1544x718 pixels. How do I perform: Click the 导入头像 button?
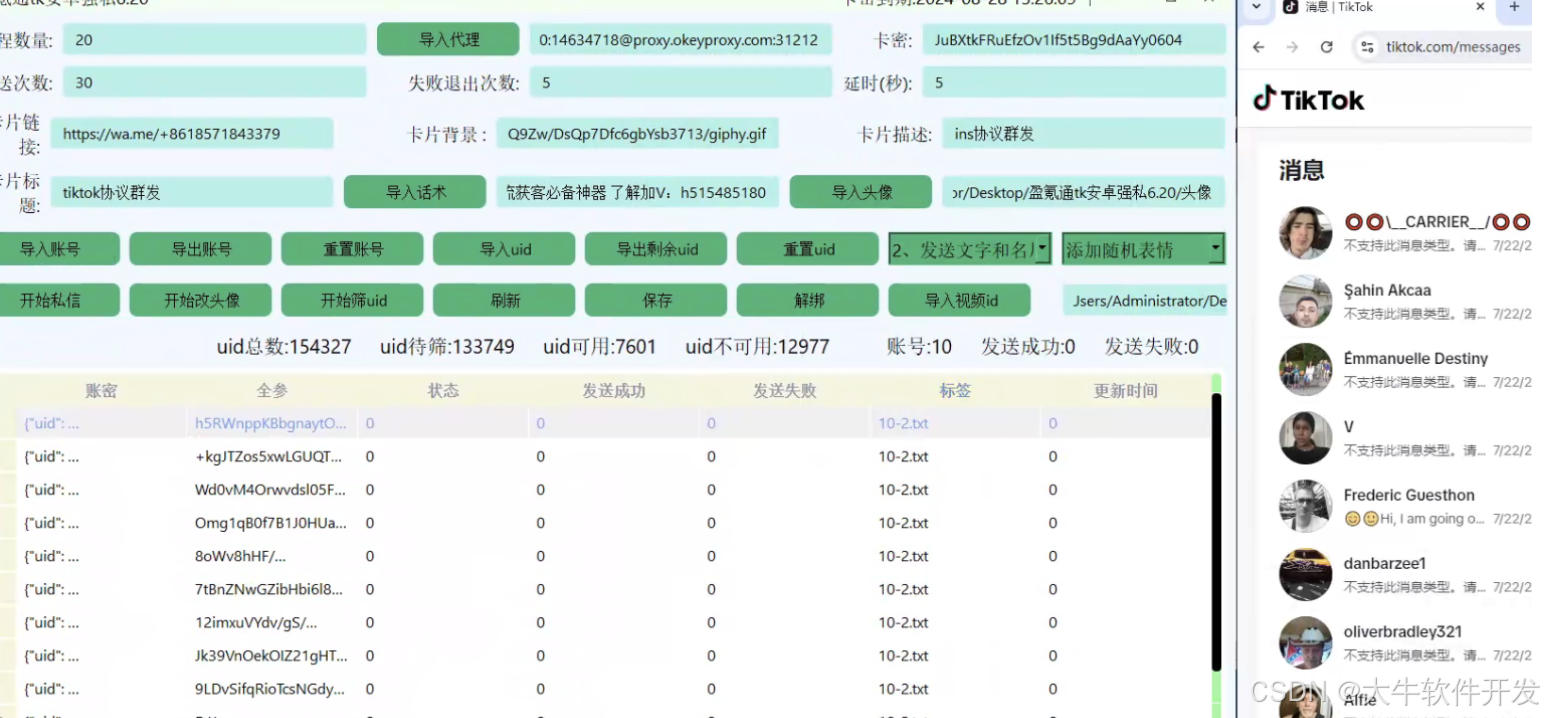pyautogui.click(x=861, y=192)
